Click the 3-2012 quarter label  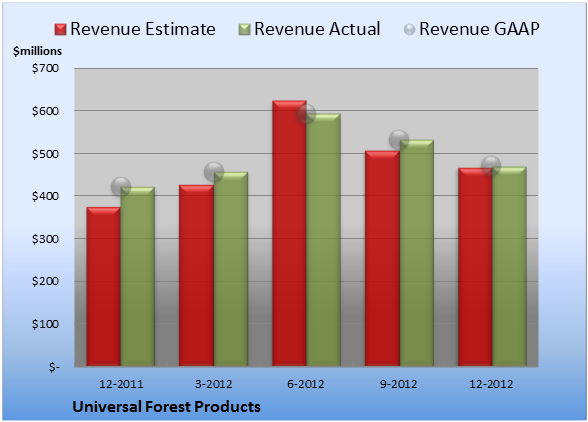tap(213, 384)
